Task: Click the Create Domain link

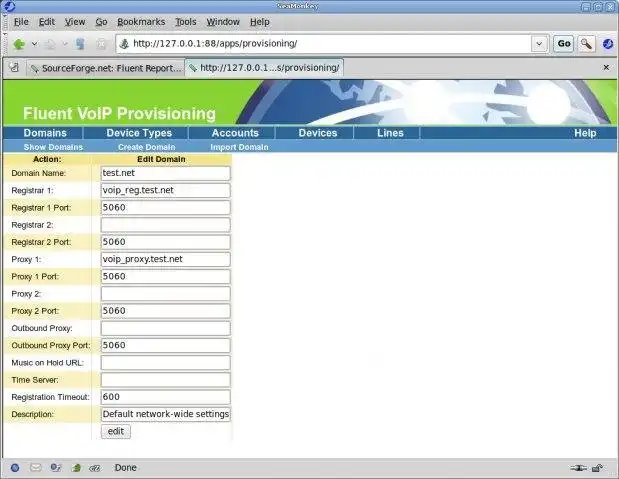Action: point(146,147)
